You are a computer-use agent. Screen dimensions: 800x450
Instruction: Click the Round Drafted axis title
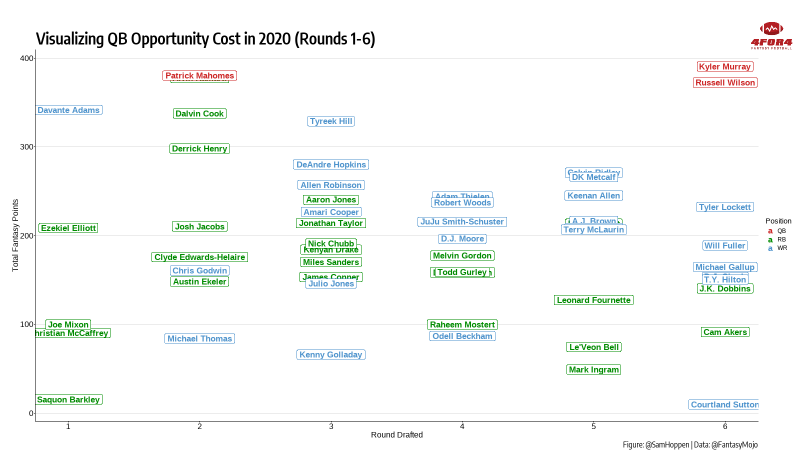[x=397, y=435]
